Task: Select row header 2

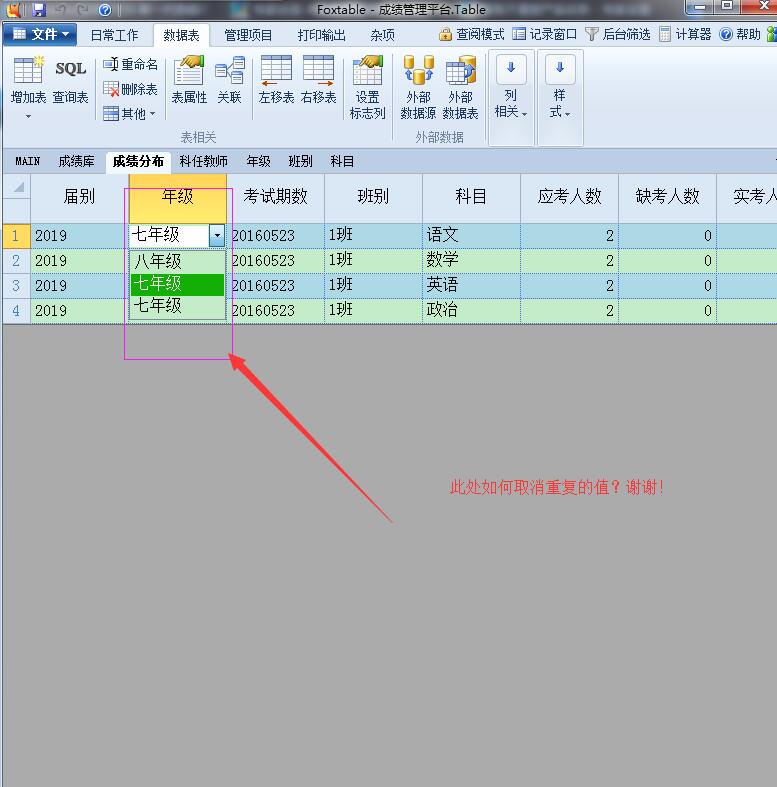Action: 17,261
